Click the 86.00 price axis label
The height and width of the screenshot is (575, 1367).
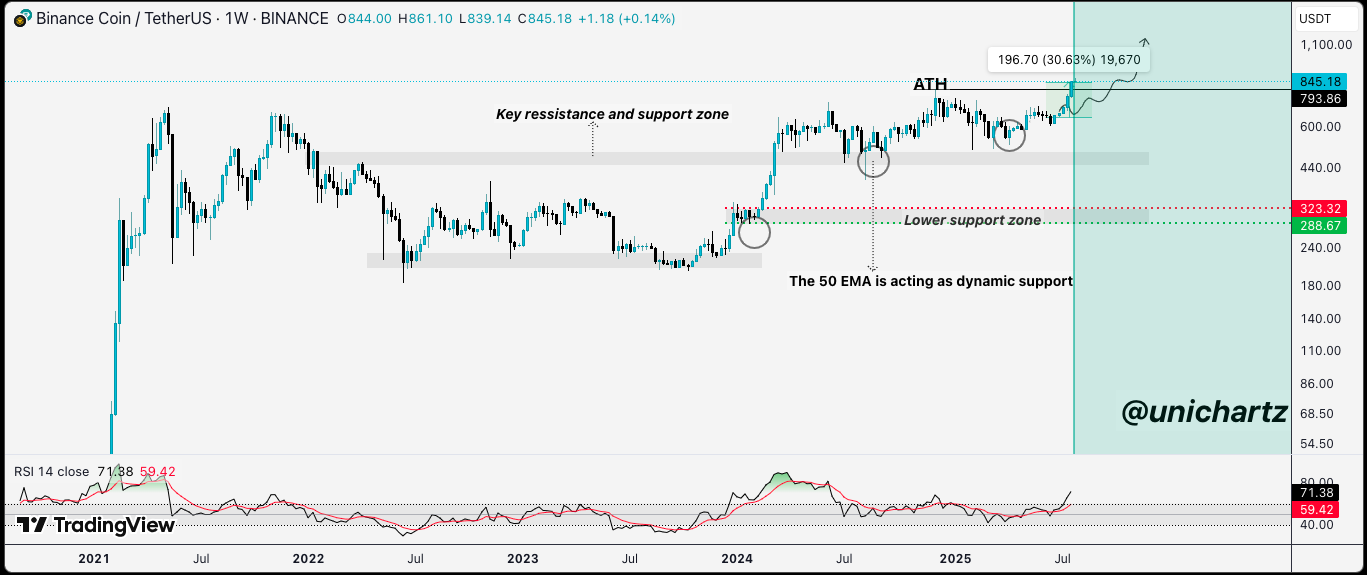click(1317, 384)
